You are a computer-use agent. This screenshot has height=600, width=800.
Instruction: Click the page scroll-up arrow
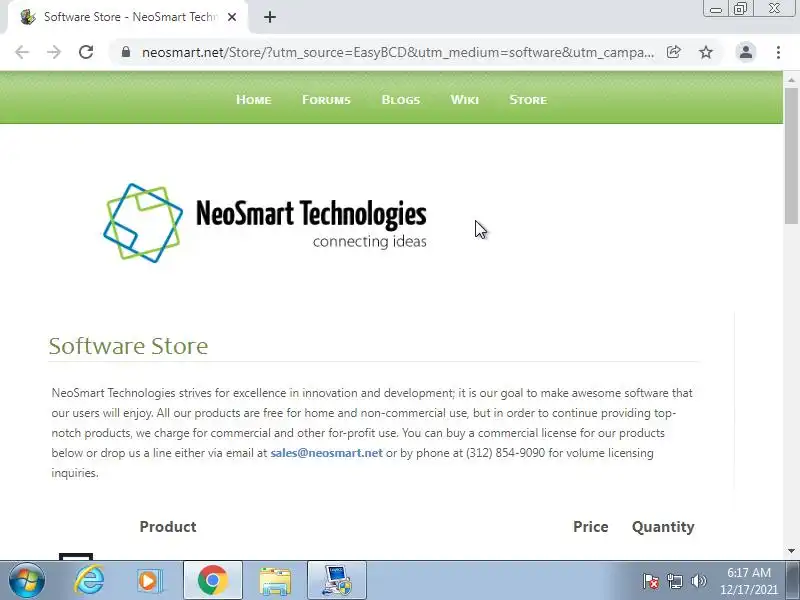point(791,80)
